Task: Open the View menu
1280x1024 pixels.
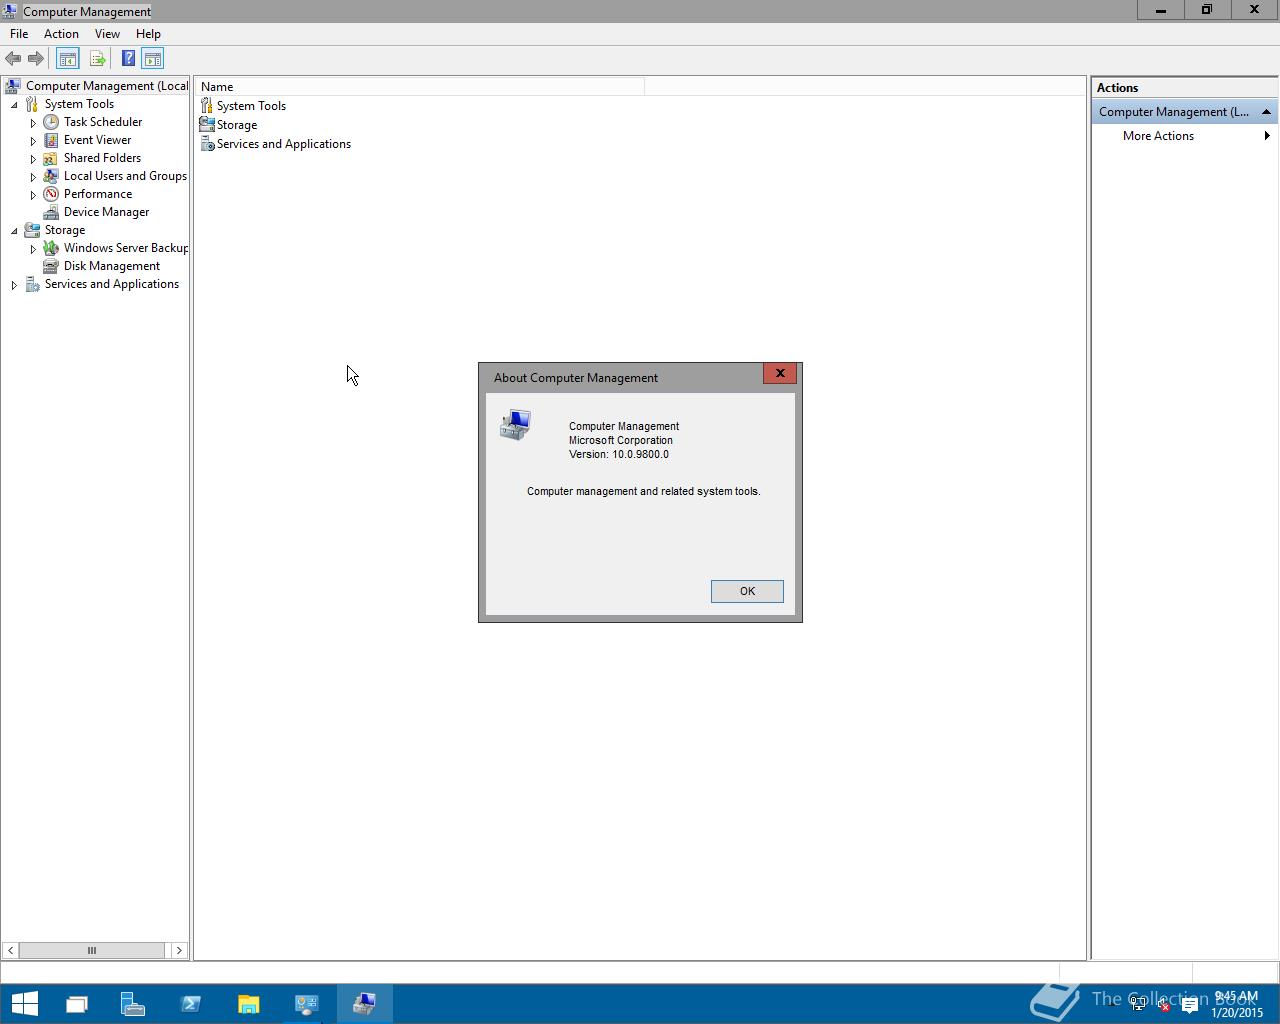Action: 107,34
